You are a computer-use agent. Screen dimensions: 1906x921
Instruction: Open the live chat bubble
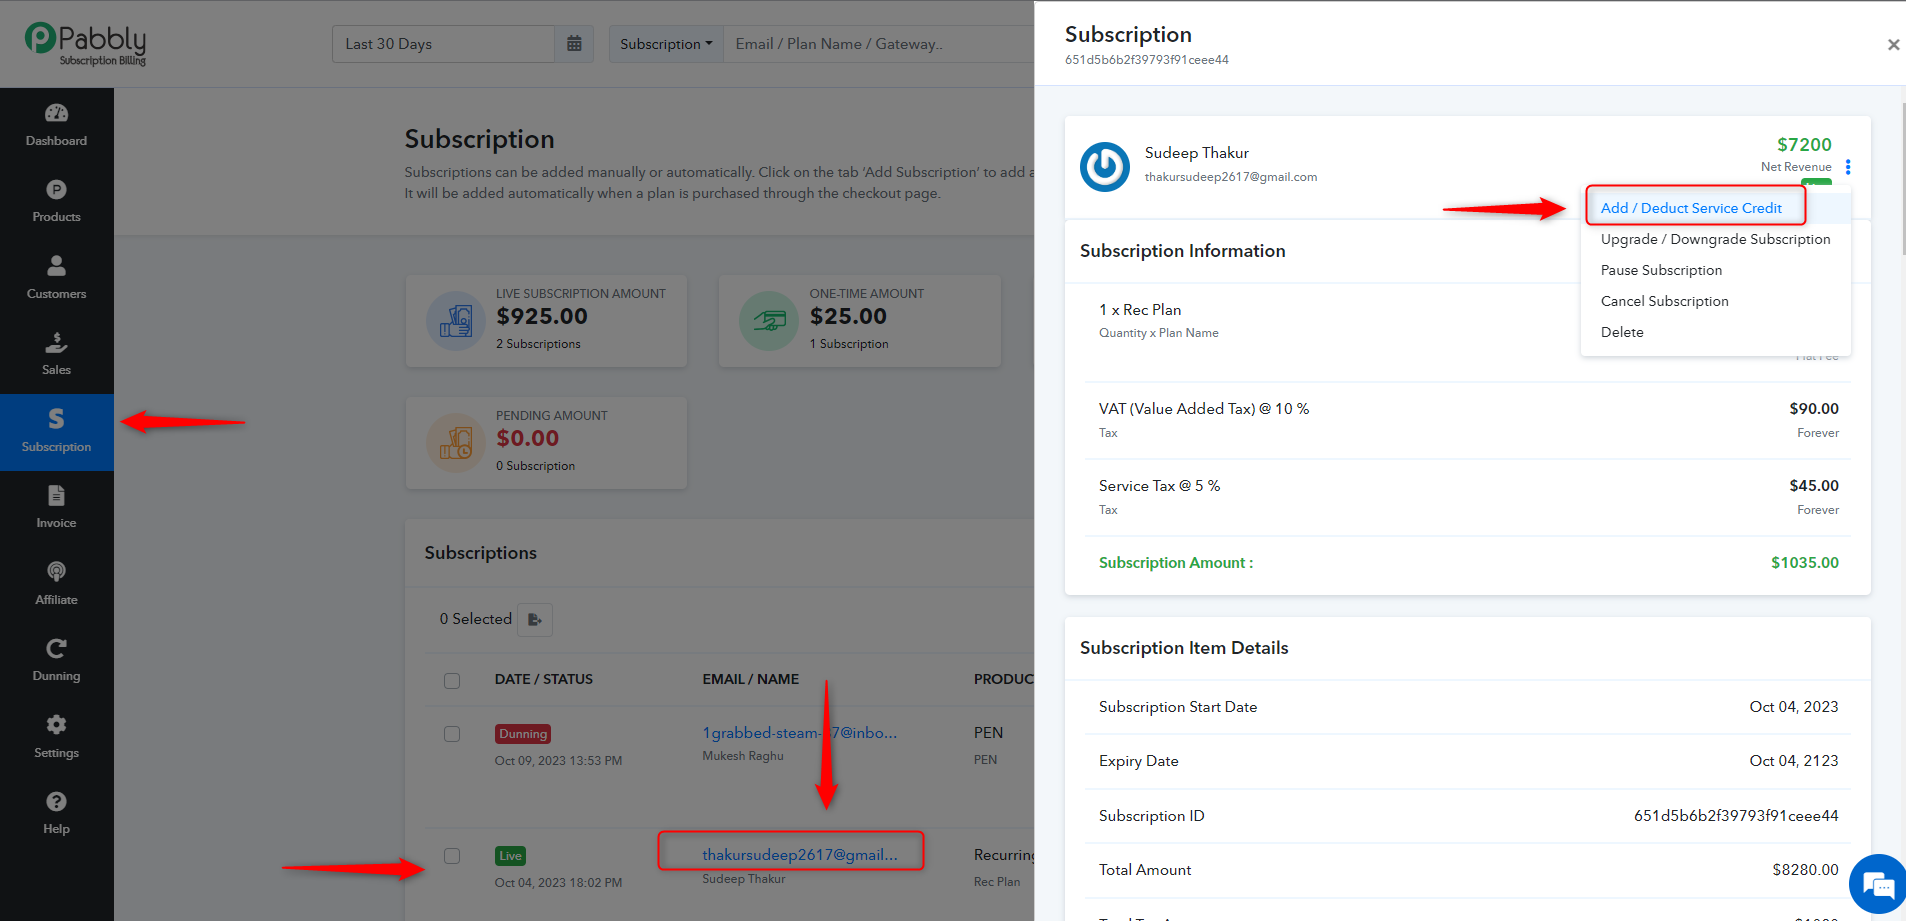pyautogui.click(x=1878, y=885)
